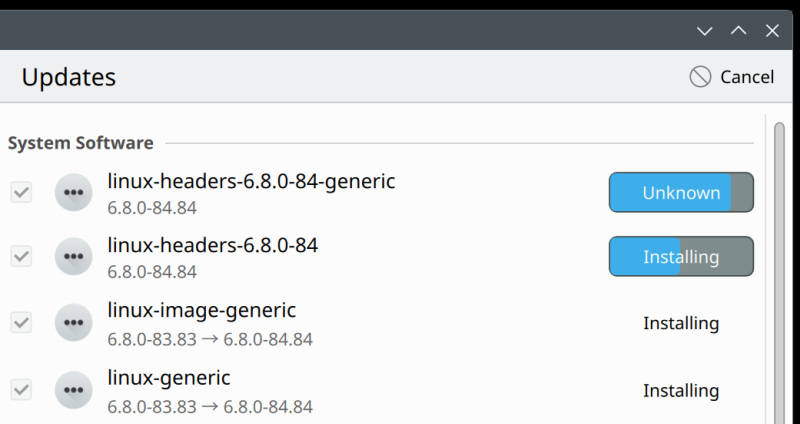Click the Installing progress bar for linux-headers-6.8.0-84

(x=681, y=257)
